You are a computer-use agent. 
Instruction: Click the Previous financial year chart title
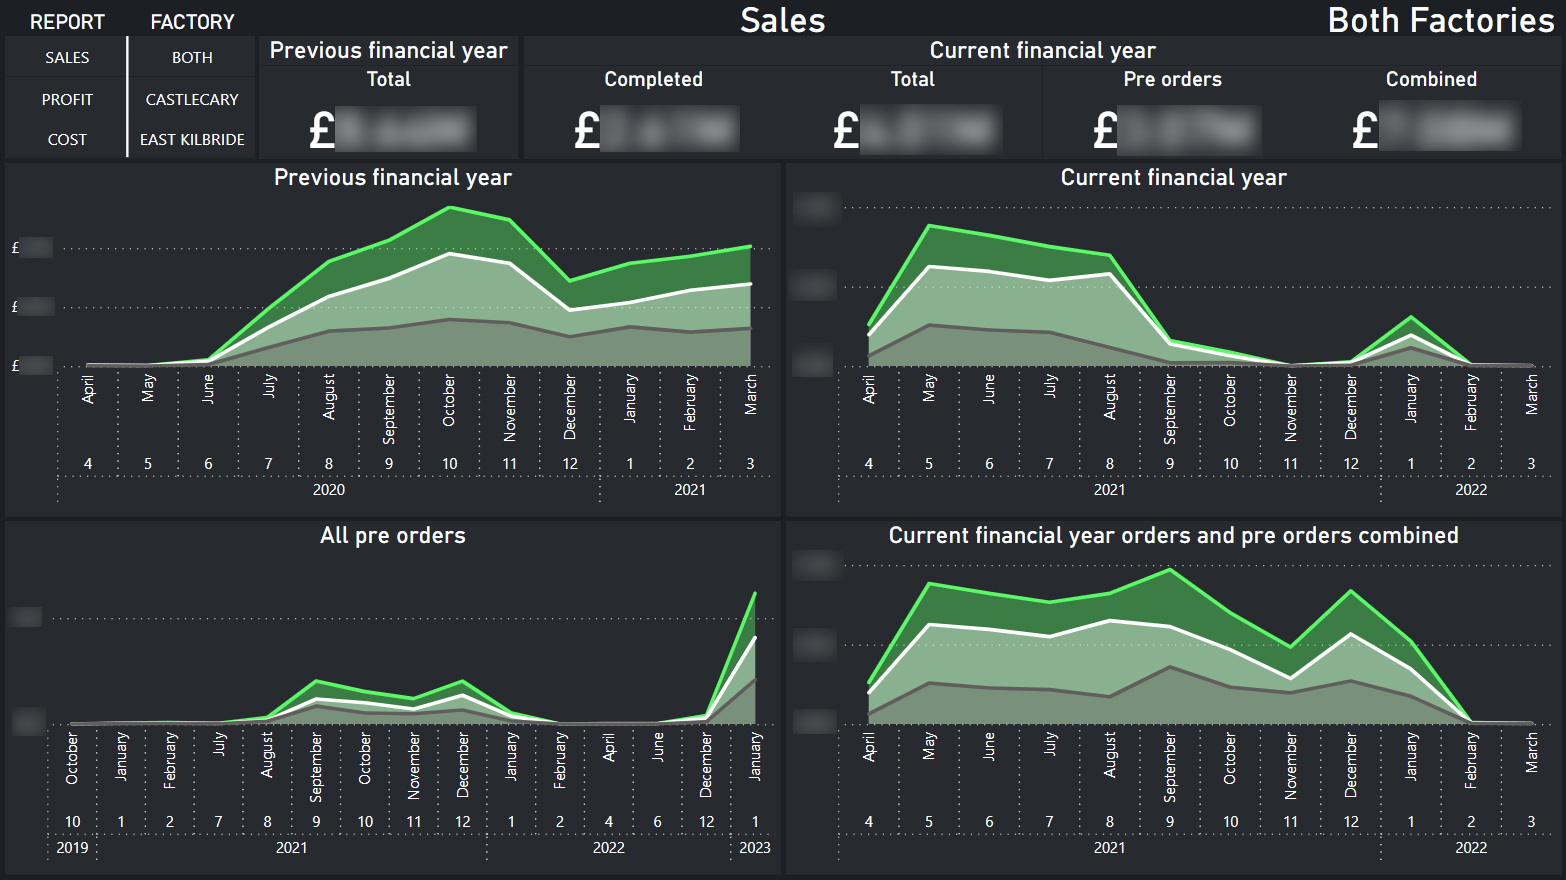point(393,178)
